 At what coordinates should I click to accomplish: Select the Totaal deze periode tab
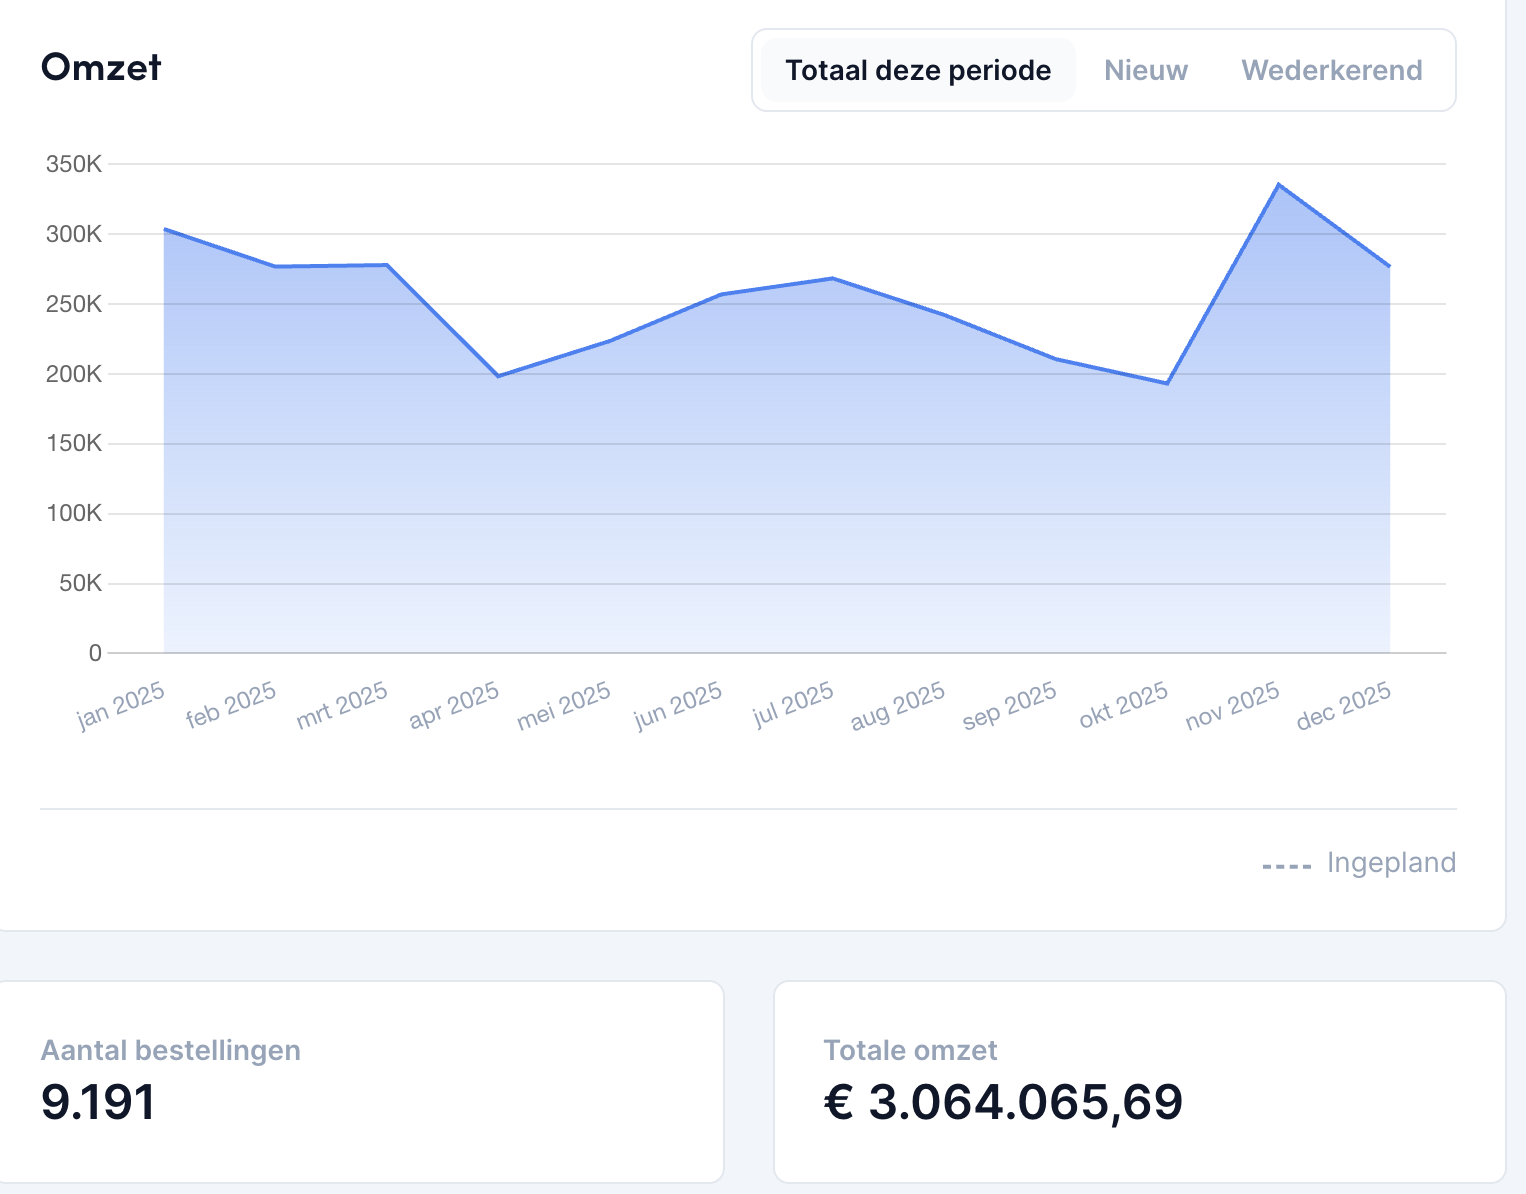click(x=918, y=70)
